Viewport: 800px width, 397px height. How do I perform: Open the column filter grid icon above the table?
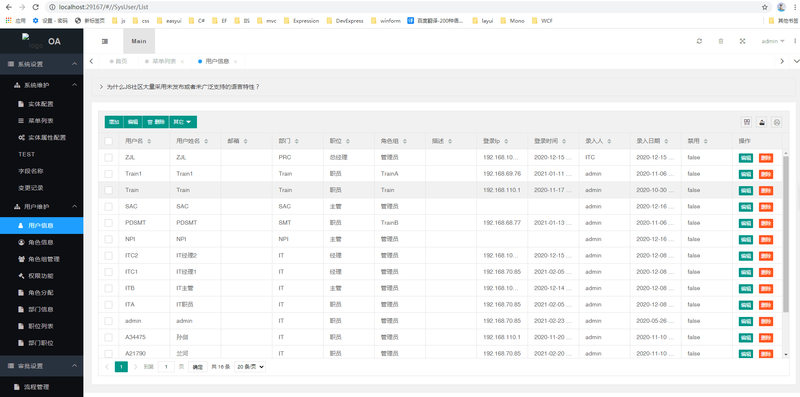click(x=747, y=122)
